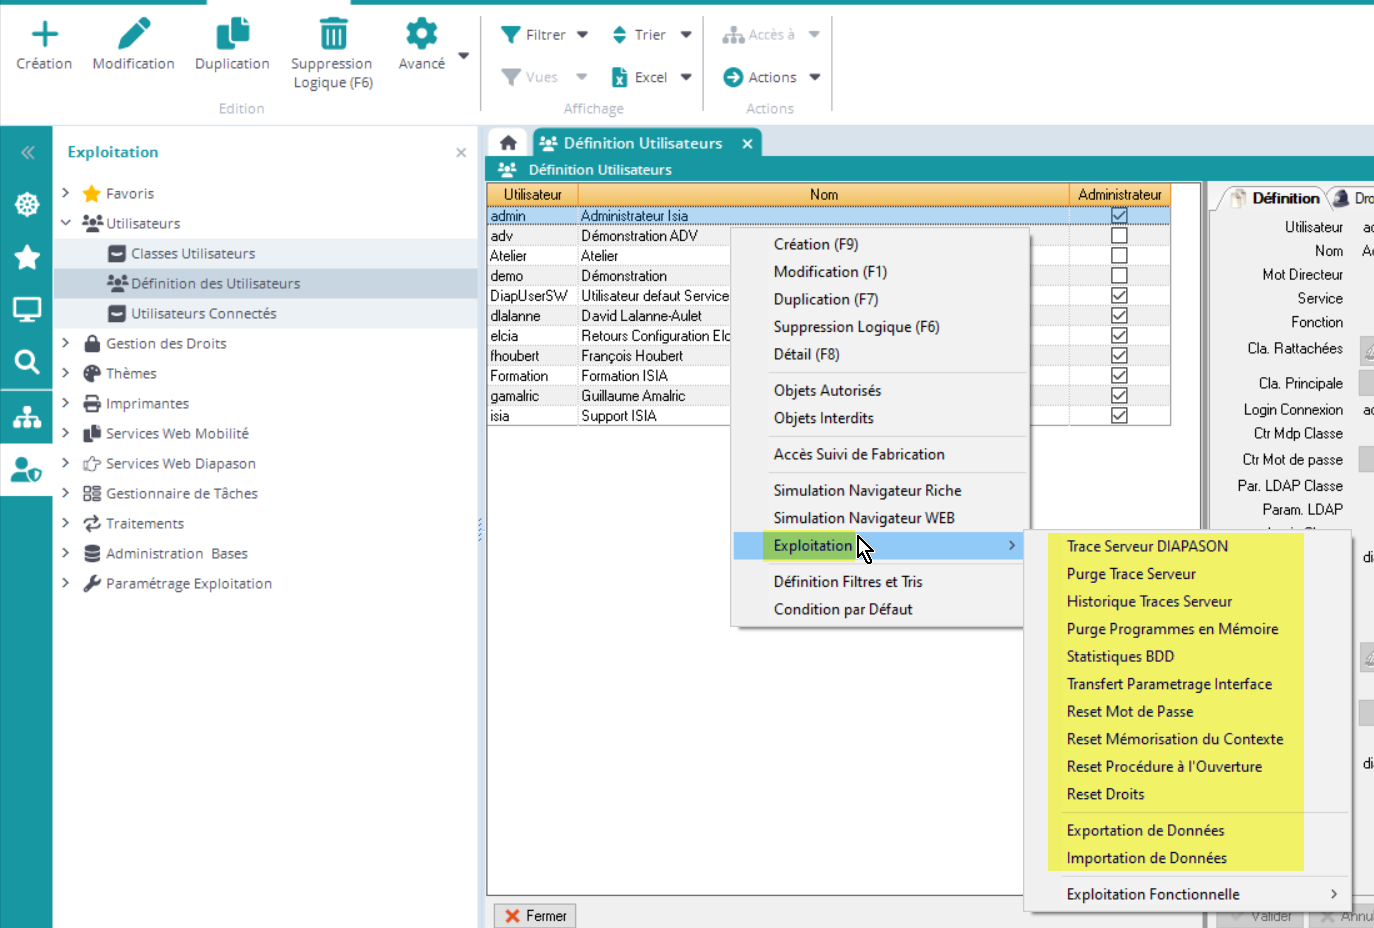Viewport: 1374px width, 928px height.
Task: Open the Avancé gear icon
Action: point(421,34)
